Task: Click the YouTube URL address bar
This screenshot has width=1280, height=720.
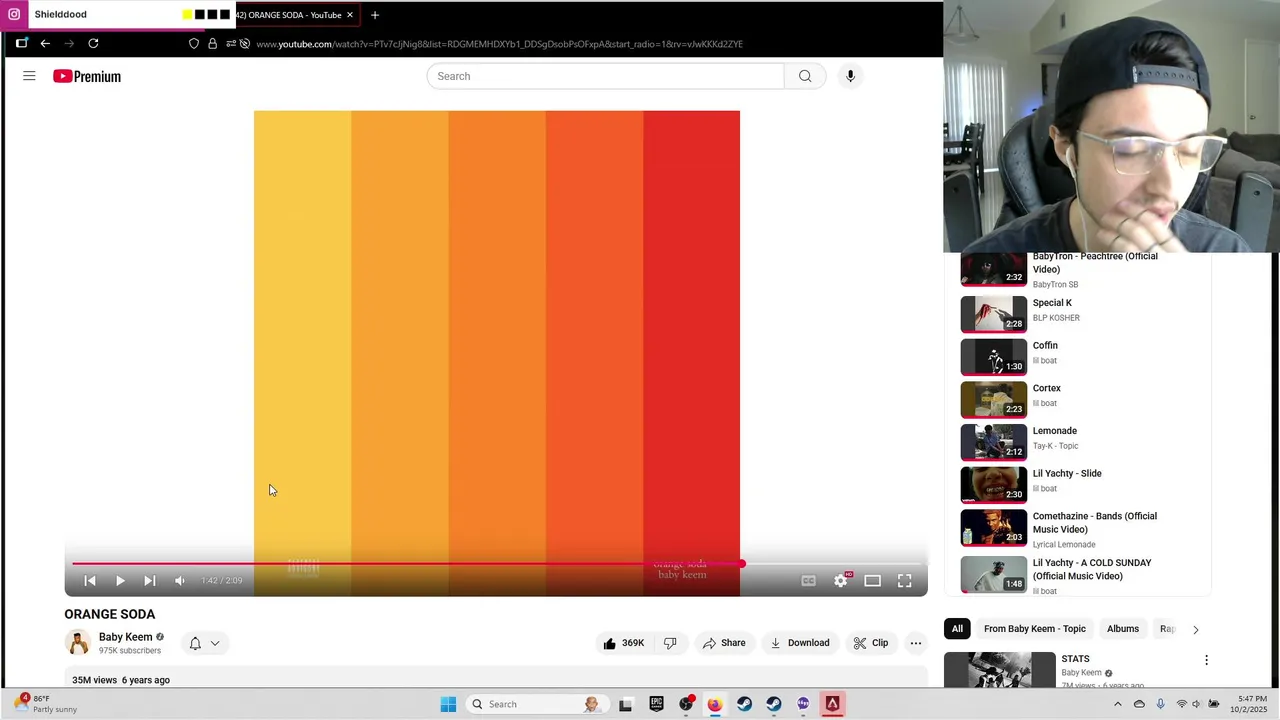Action: click(x=500, y=44)
